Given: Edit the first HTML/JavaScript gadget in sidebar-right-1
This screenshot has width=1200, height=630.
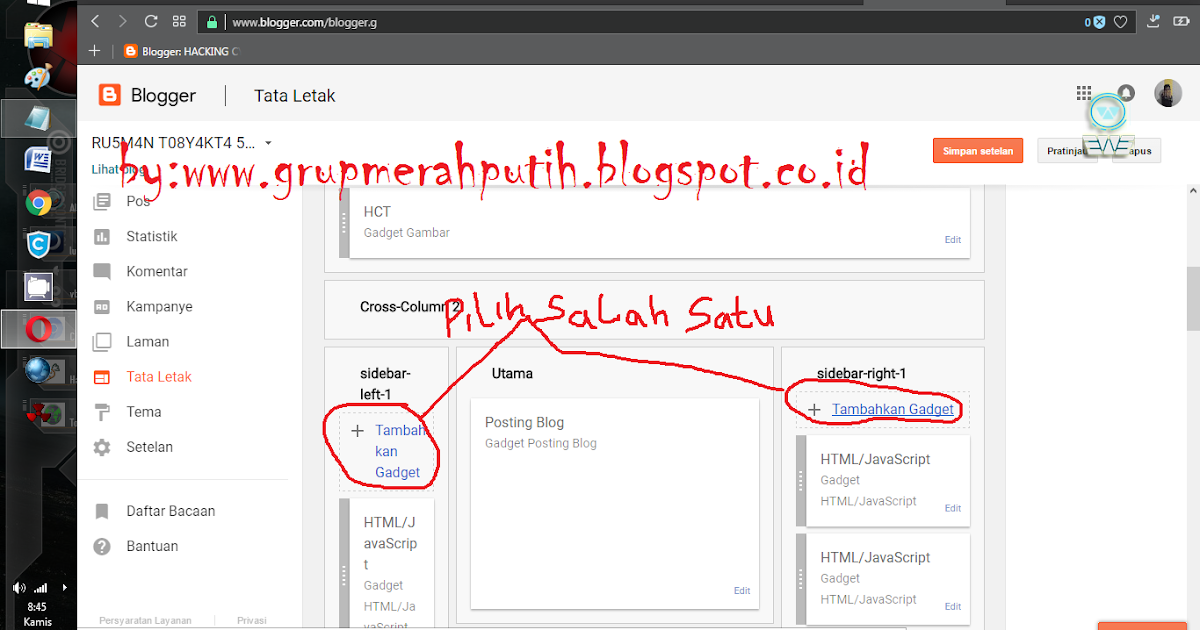Looking at the screenshot, I should [x=953, y=508].
